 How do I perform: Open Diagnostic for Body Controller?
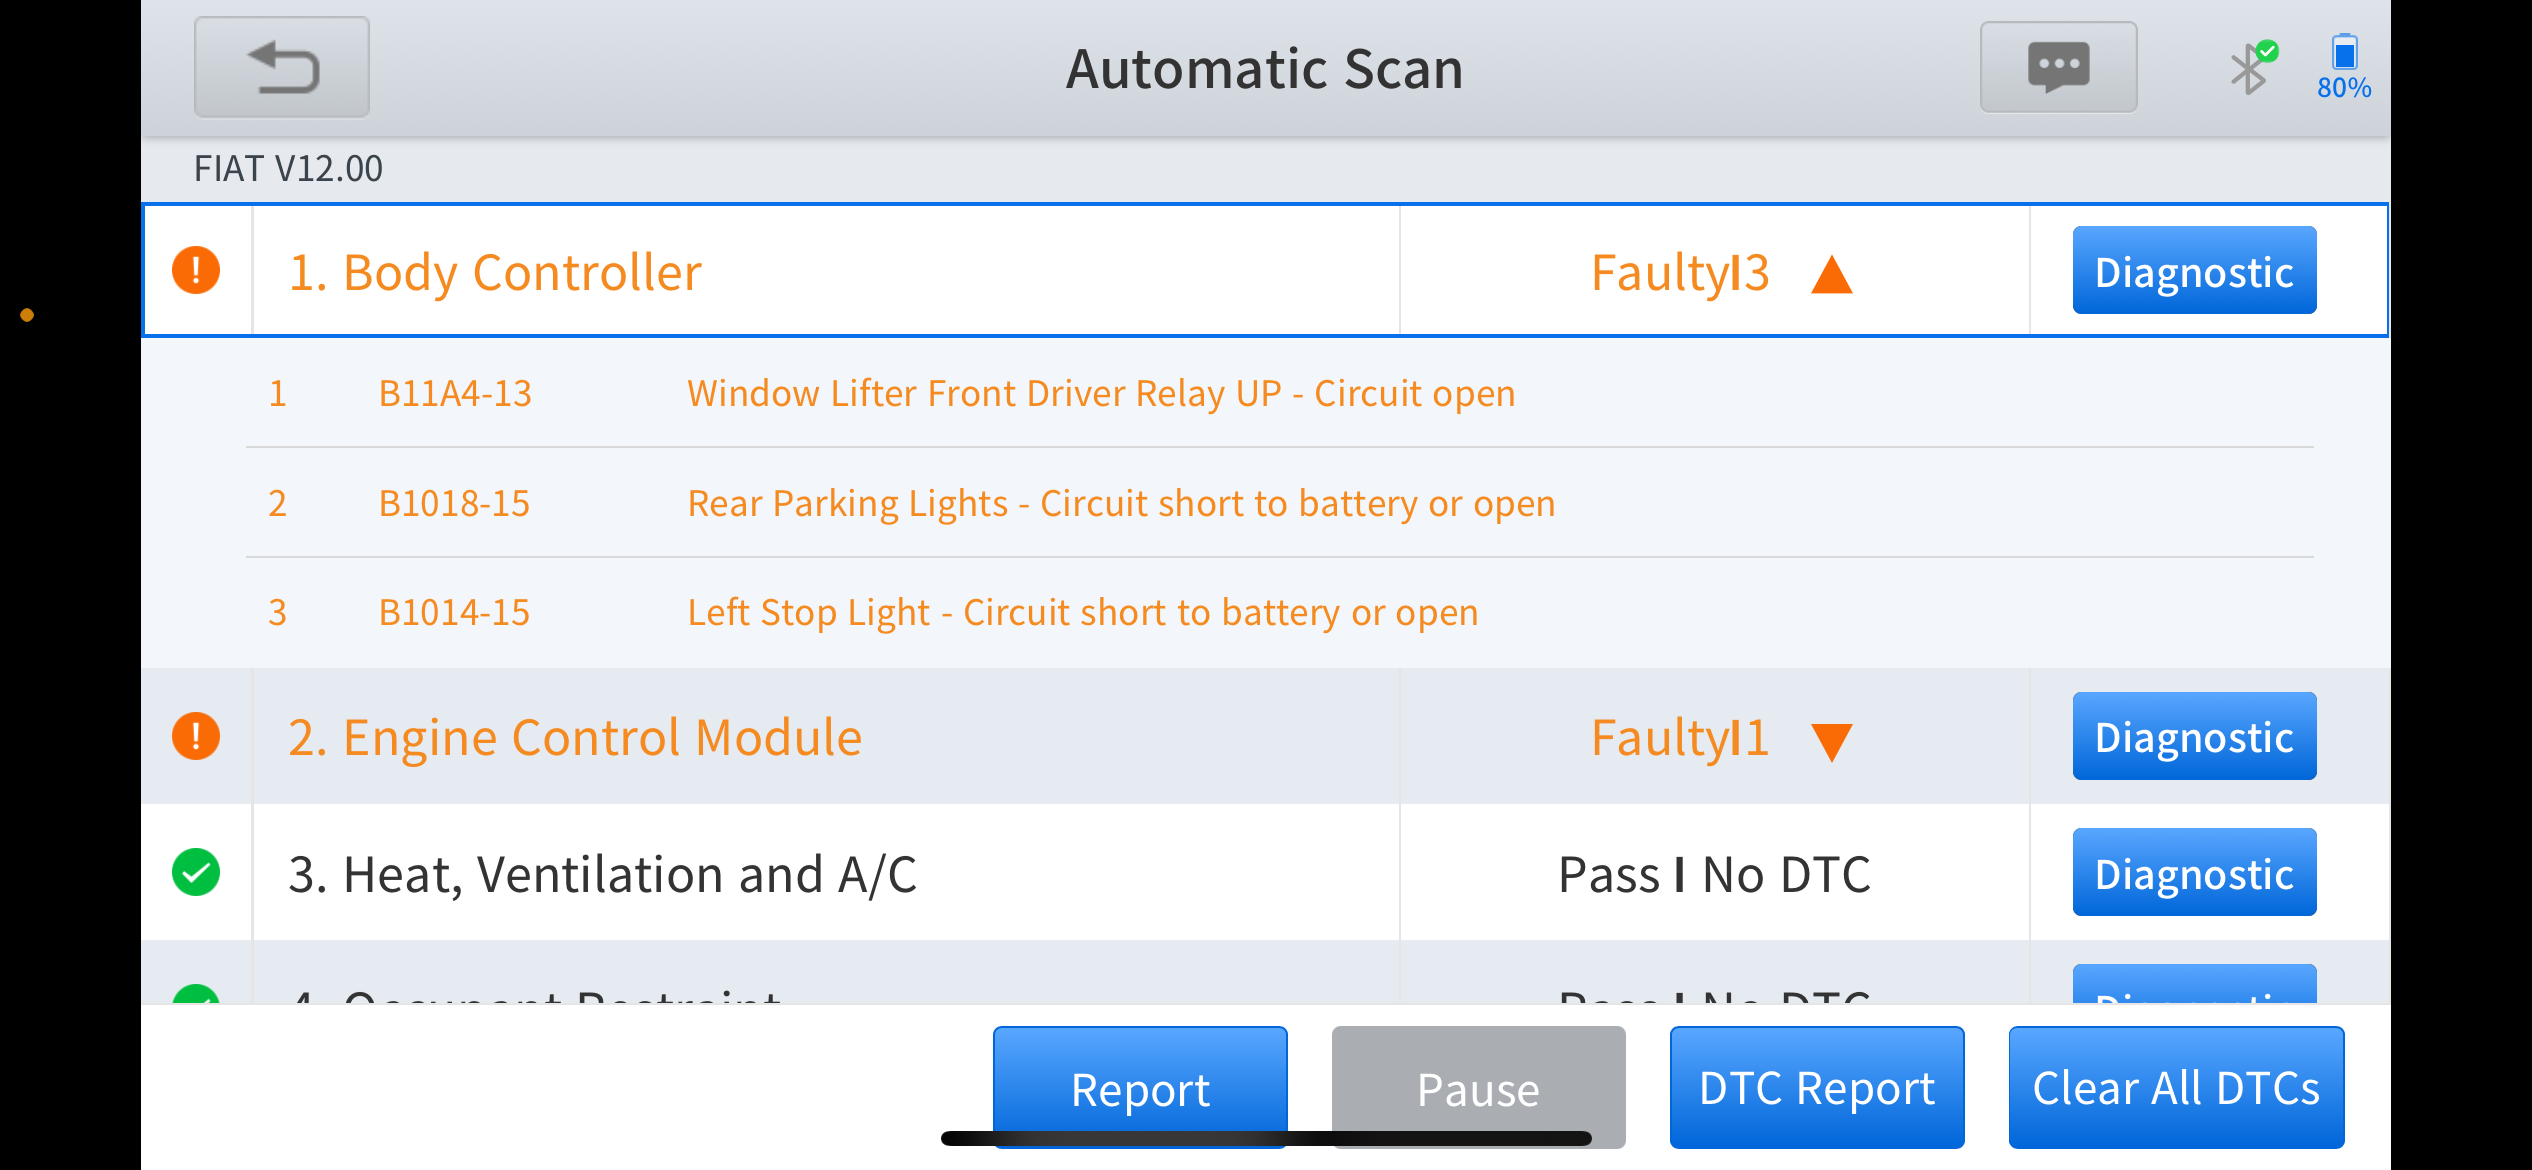pos(2194,270)
